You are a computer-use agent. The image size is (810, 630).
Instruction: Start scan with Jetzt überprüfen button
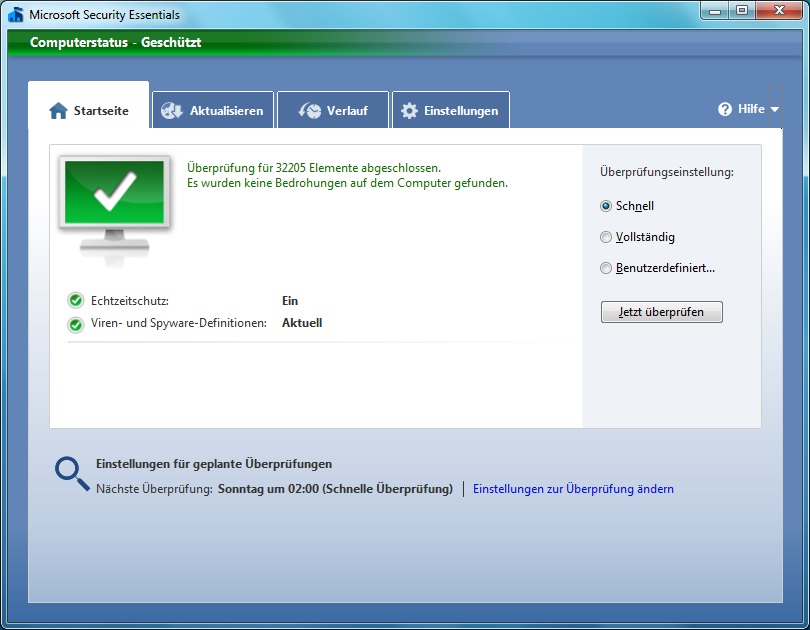[x=661, y=312]
